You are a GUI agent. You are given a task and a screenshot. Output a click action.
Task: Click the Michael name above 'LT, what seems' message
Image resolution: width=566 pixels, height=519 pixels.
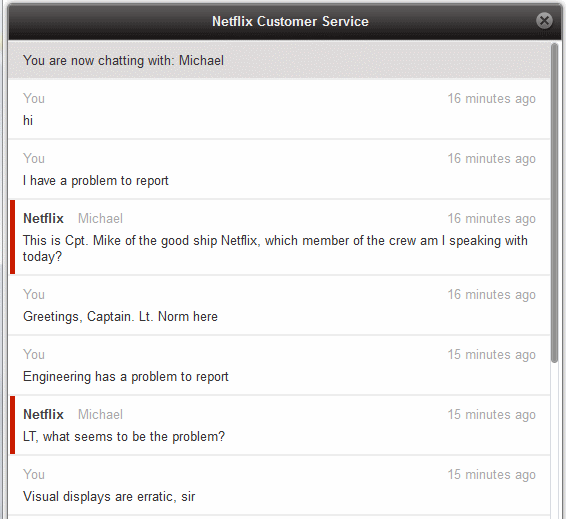coord(100,414)
